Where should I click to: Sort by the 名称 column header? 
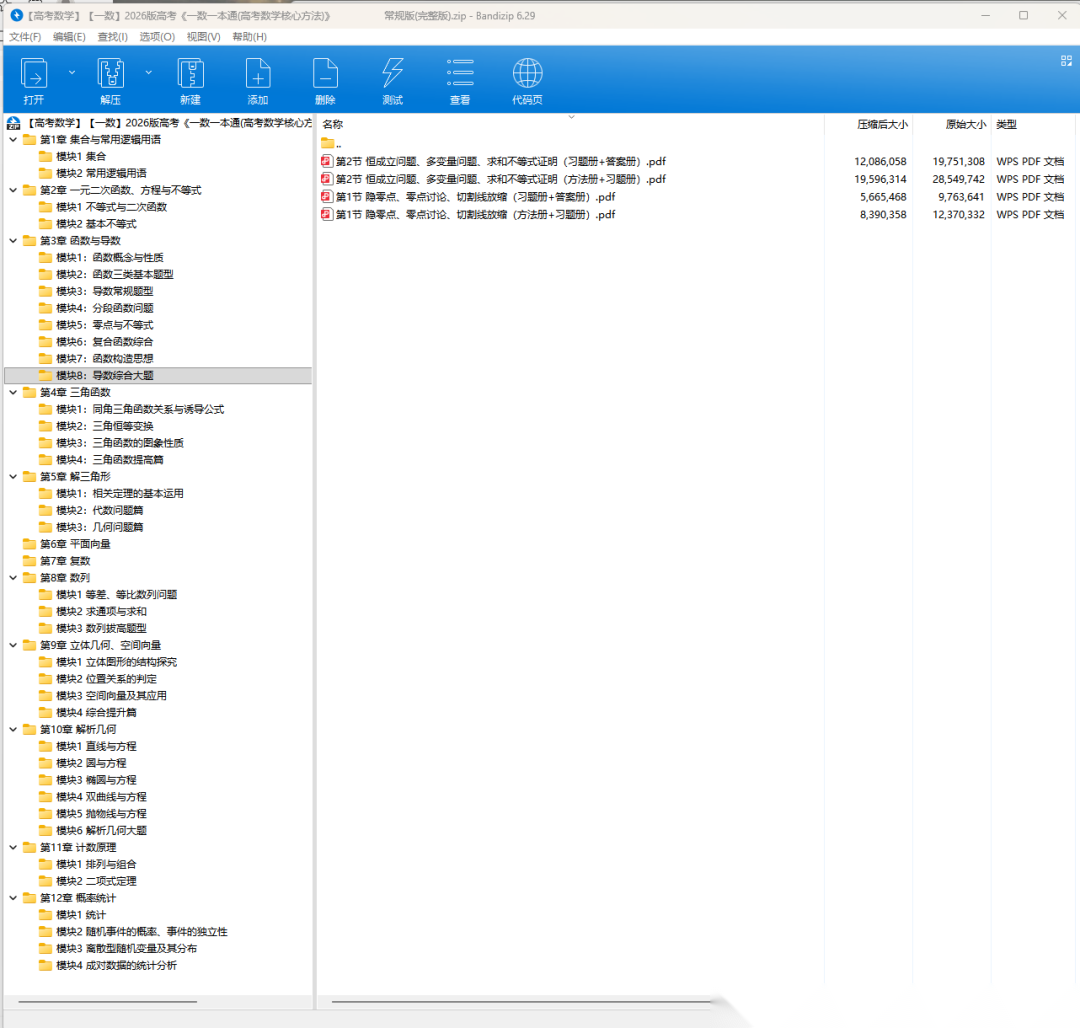[x=333, y=125]
